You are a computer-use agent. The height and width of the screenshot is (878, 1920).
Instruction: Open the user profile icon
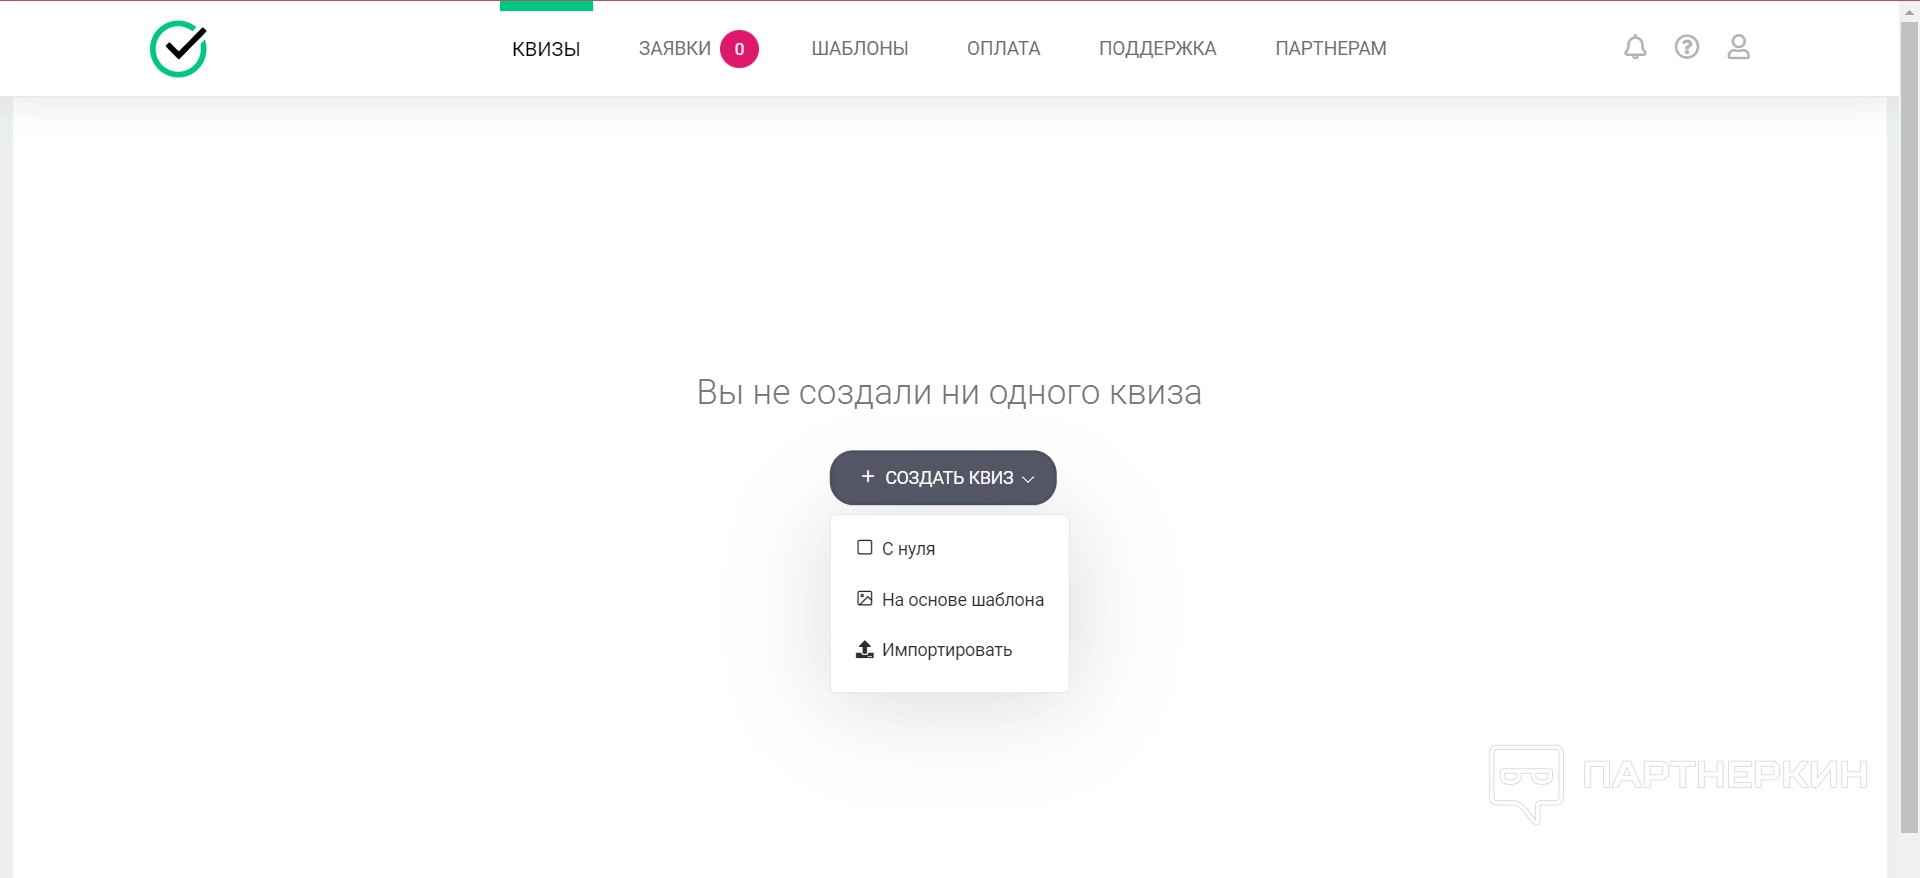(1739, 47)
